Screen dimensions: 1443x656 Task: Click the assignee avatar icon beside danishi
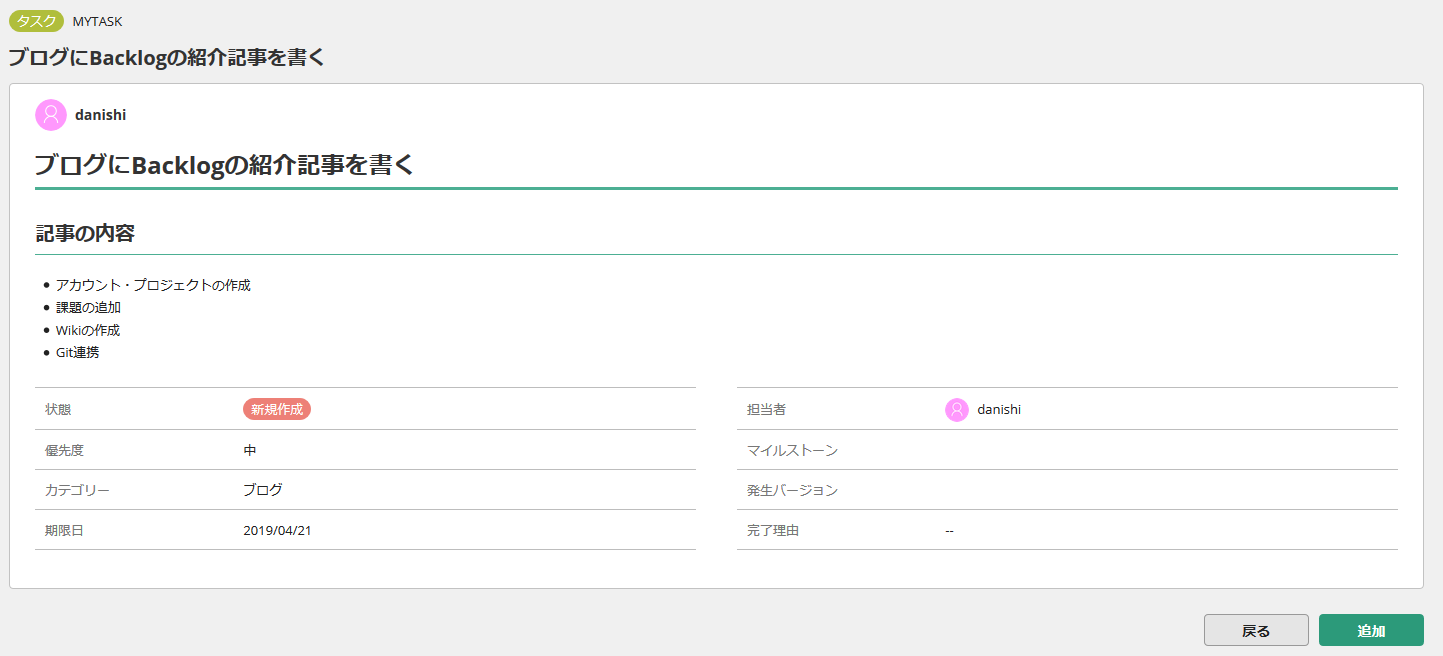957,410
